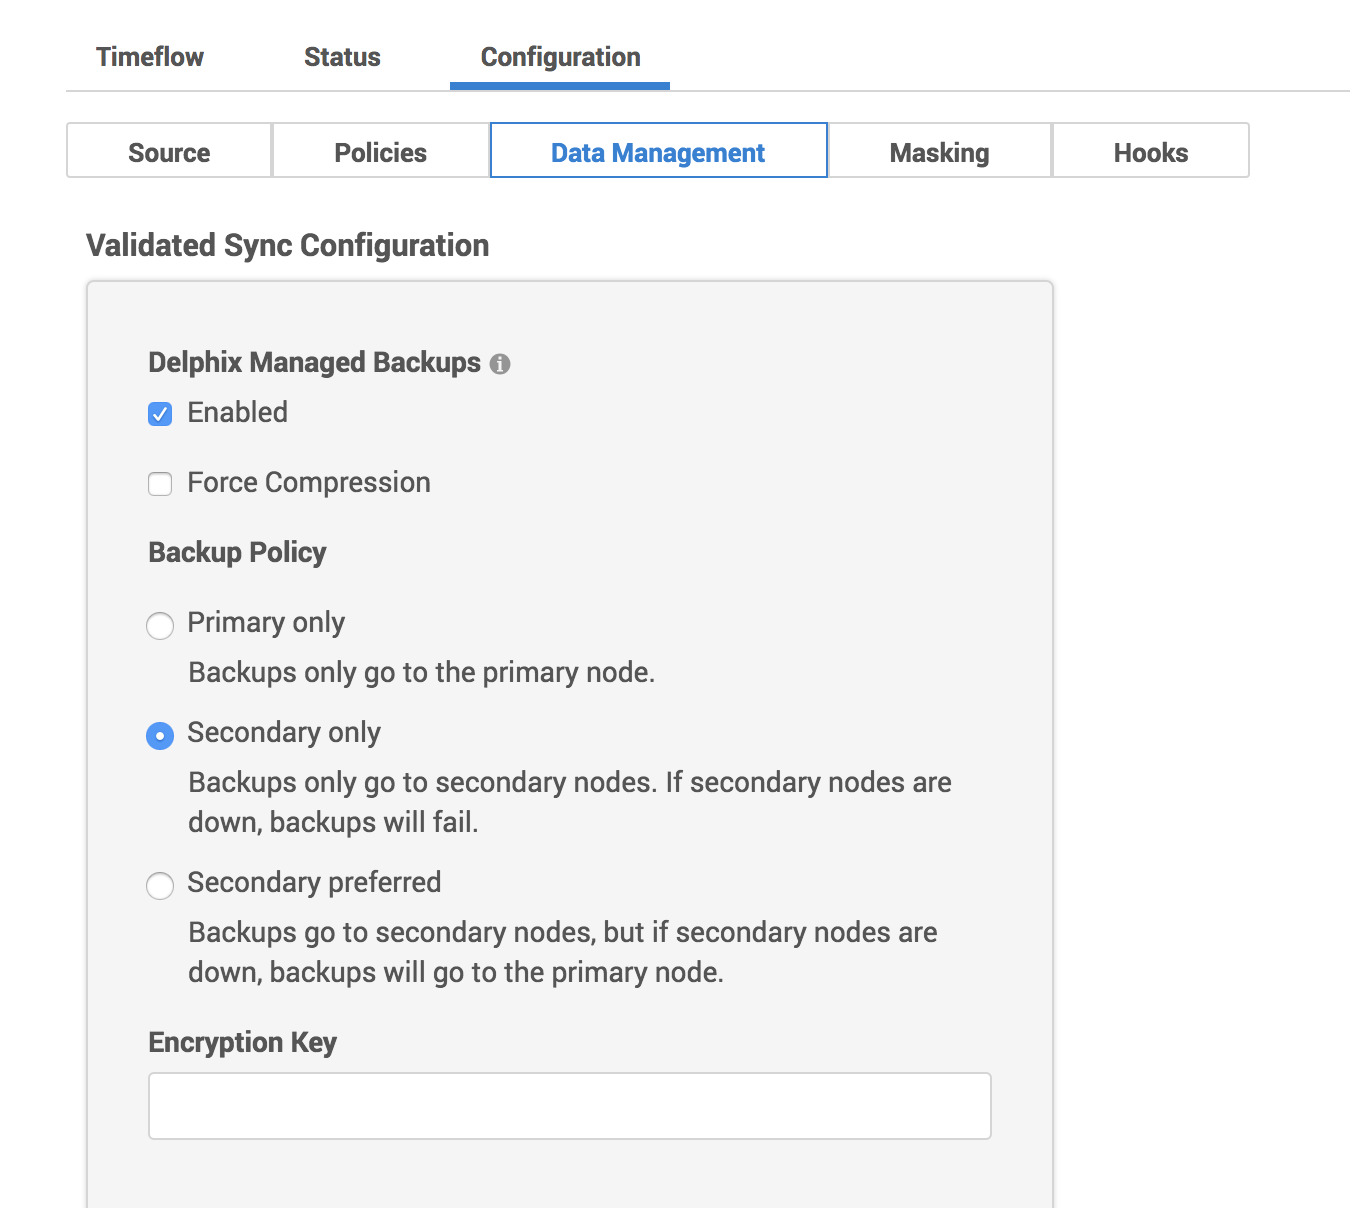Click the Secondary only radio button
Screen dimensions: 1350x1208
coord(160,734)
